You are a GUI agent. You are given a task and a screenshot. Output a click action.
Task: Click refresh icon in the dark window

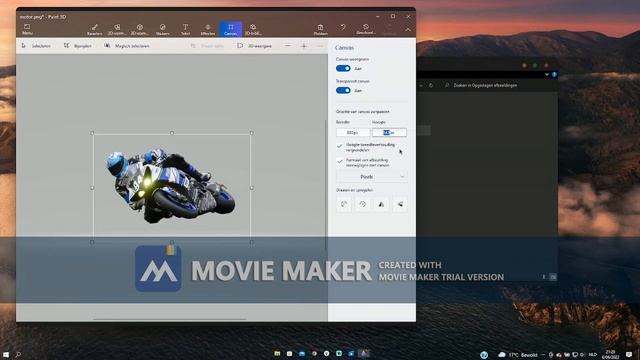tap(431, 85)
